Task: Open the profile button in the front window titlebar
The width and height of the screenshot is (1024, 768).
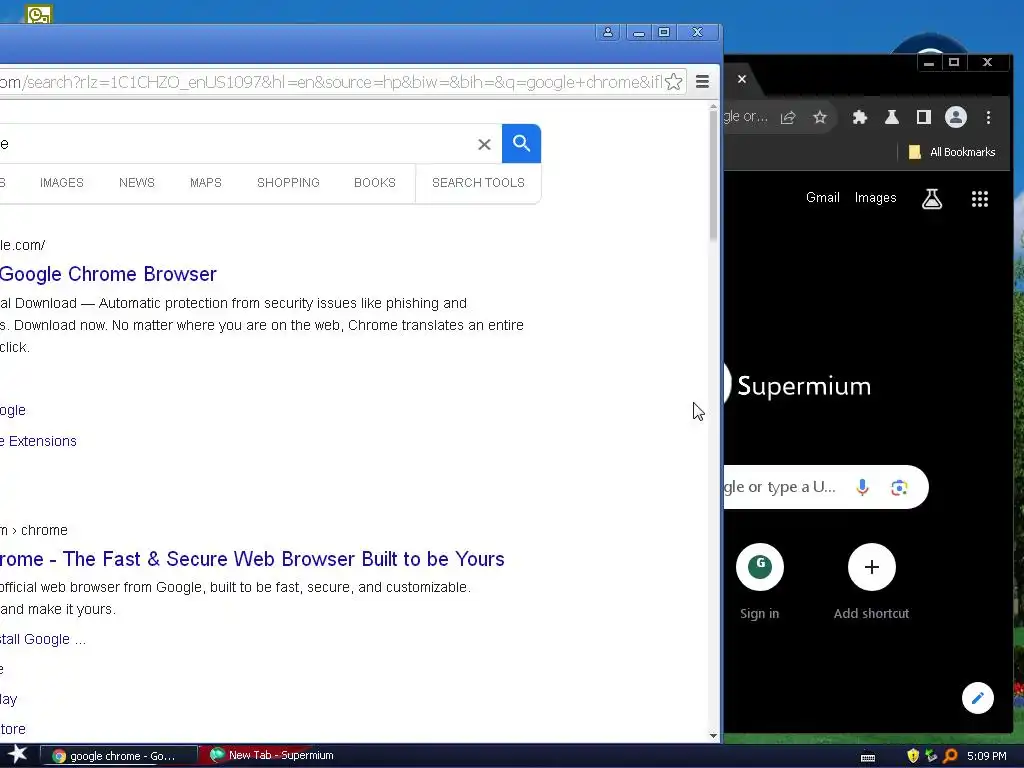Action: [607, 33]
